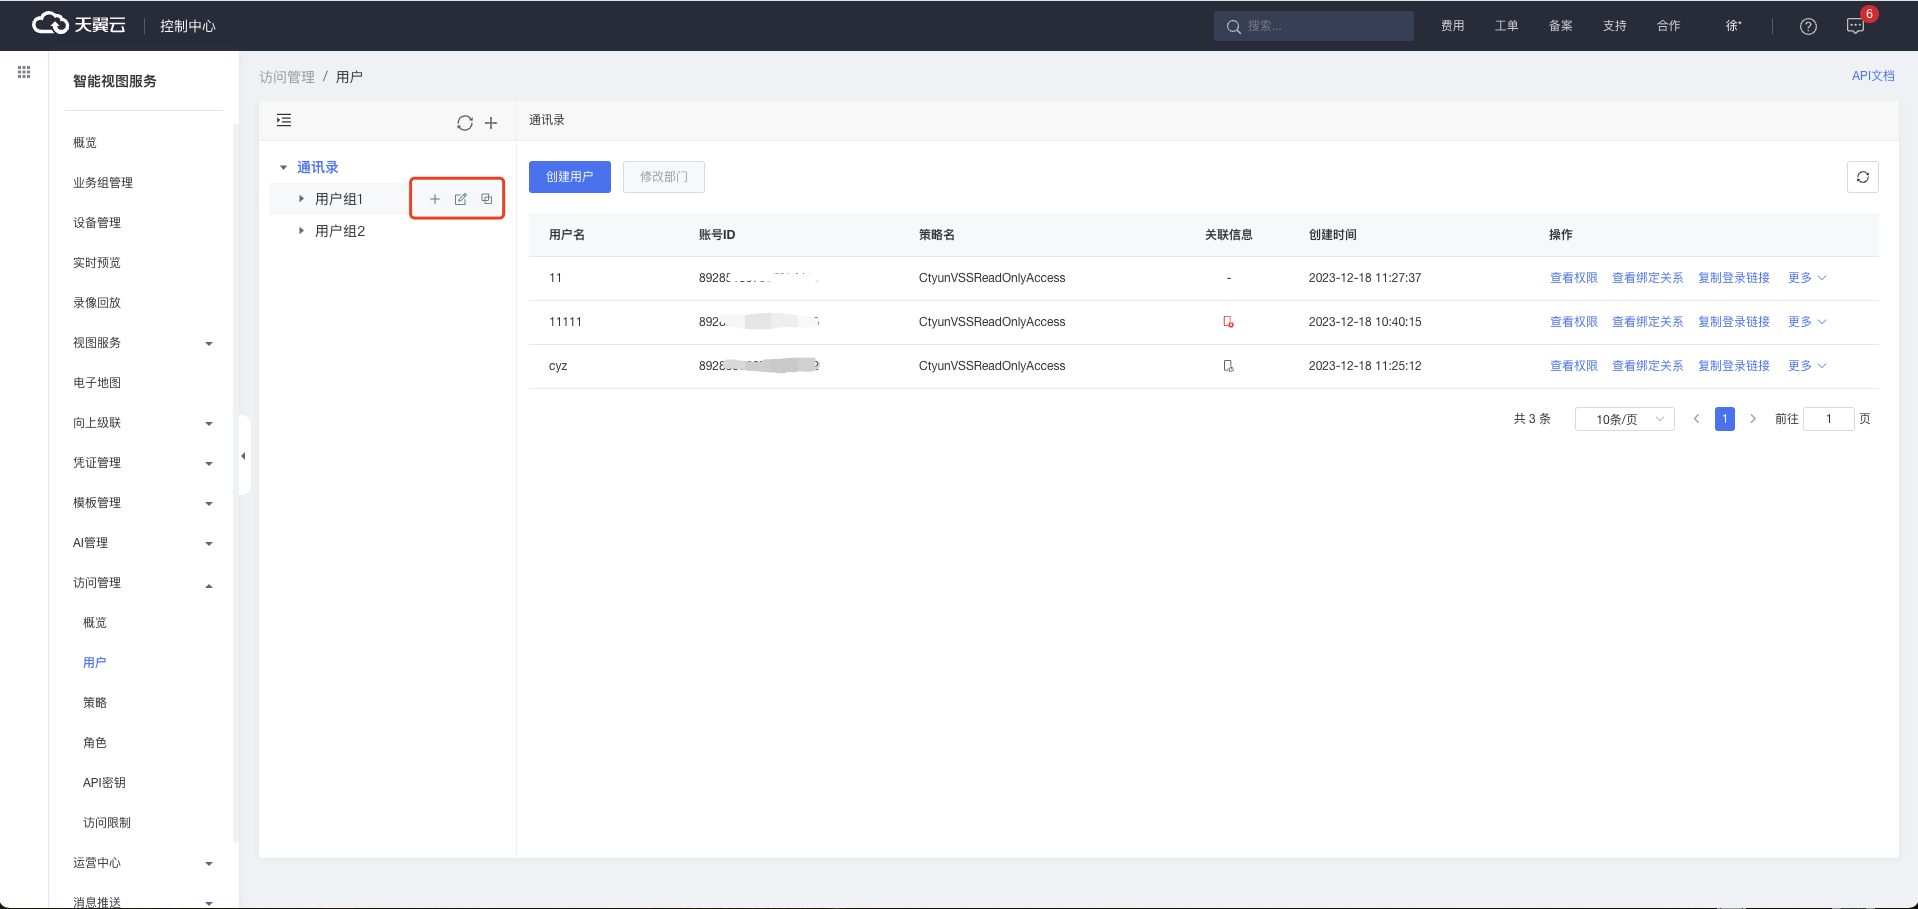Open the help question mark icon
This screenshot has height=909, width=1918.
[x=1808, y=26]
